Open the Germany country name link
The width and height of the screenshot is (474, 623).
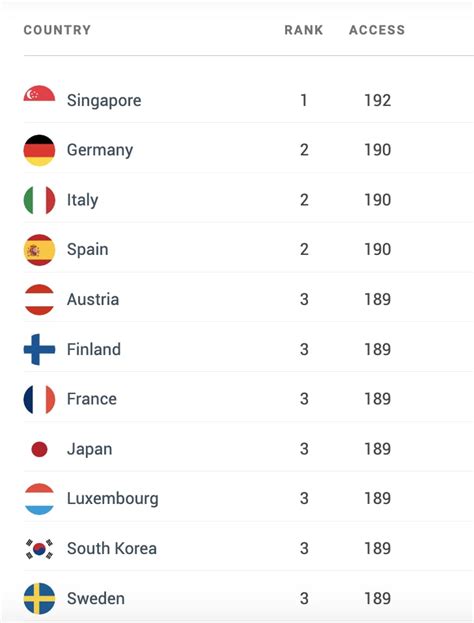(100, 150)
